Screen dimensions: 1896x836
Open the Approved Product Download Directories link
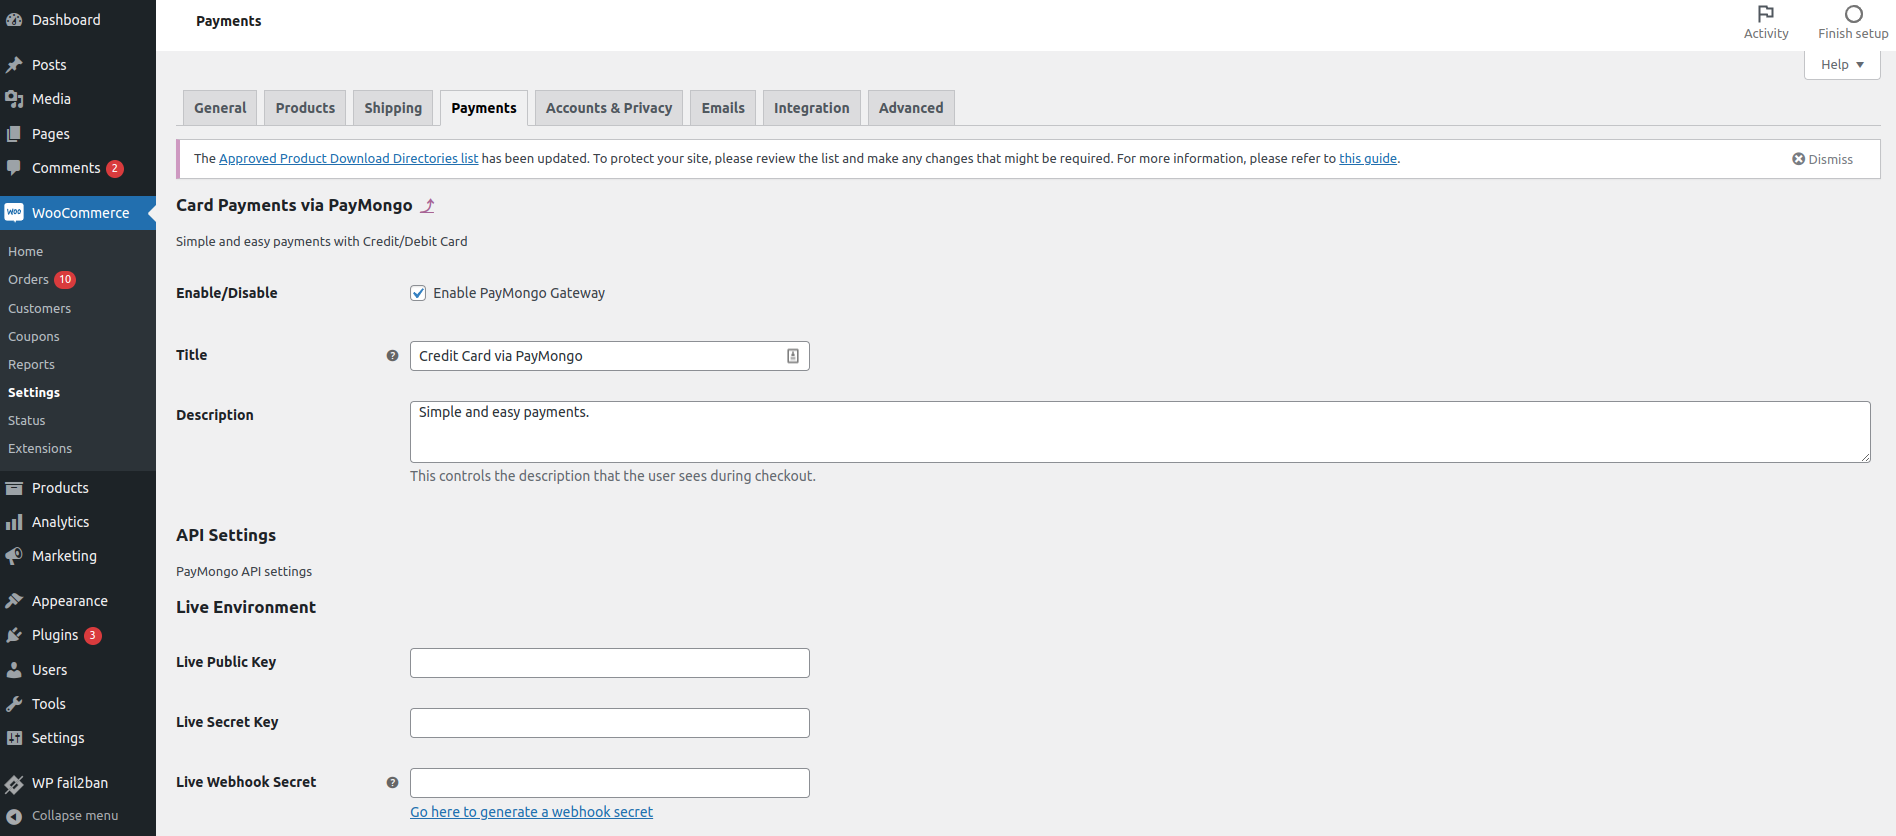pyautogui.click(x=348, y=159)
